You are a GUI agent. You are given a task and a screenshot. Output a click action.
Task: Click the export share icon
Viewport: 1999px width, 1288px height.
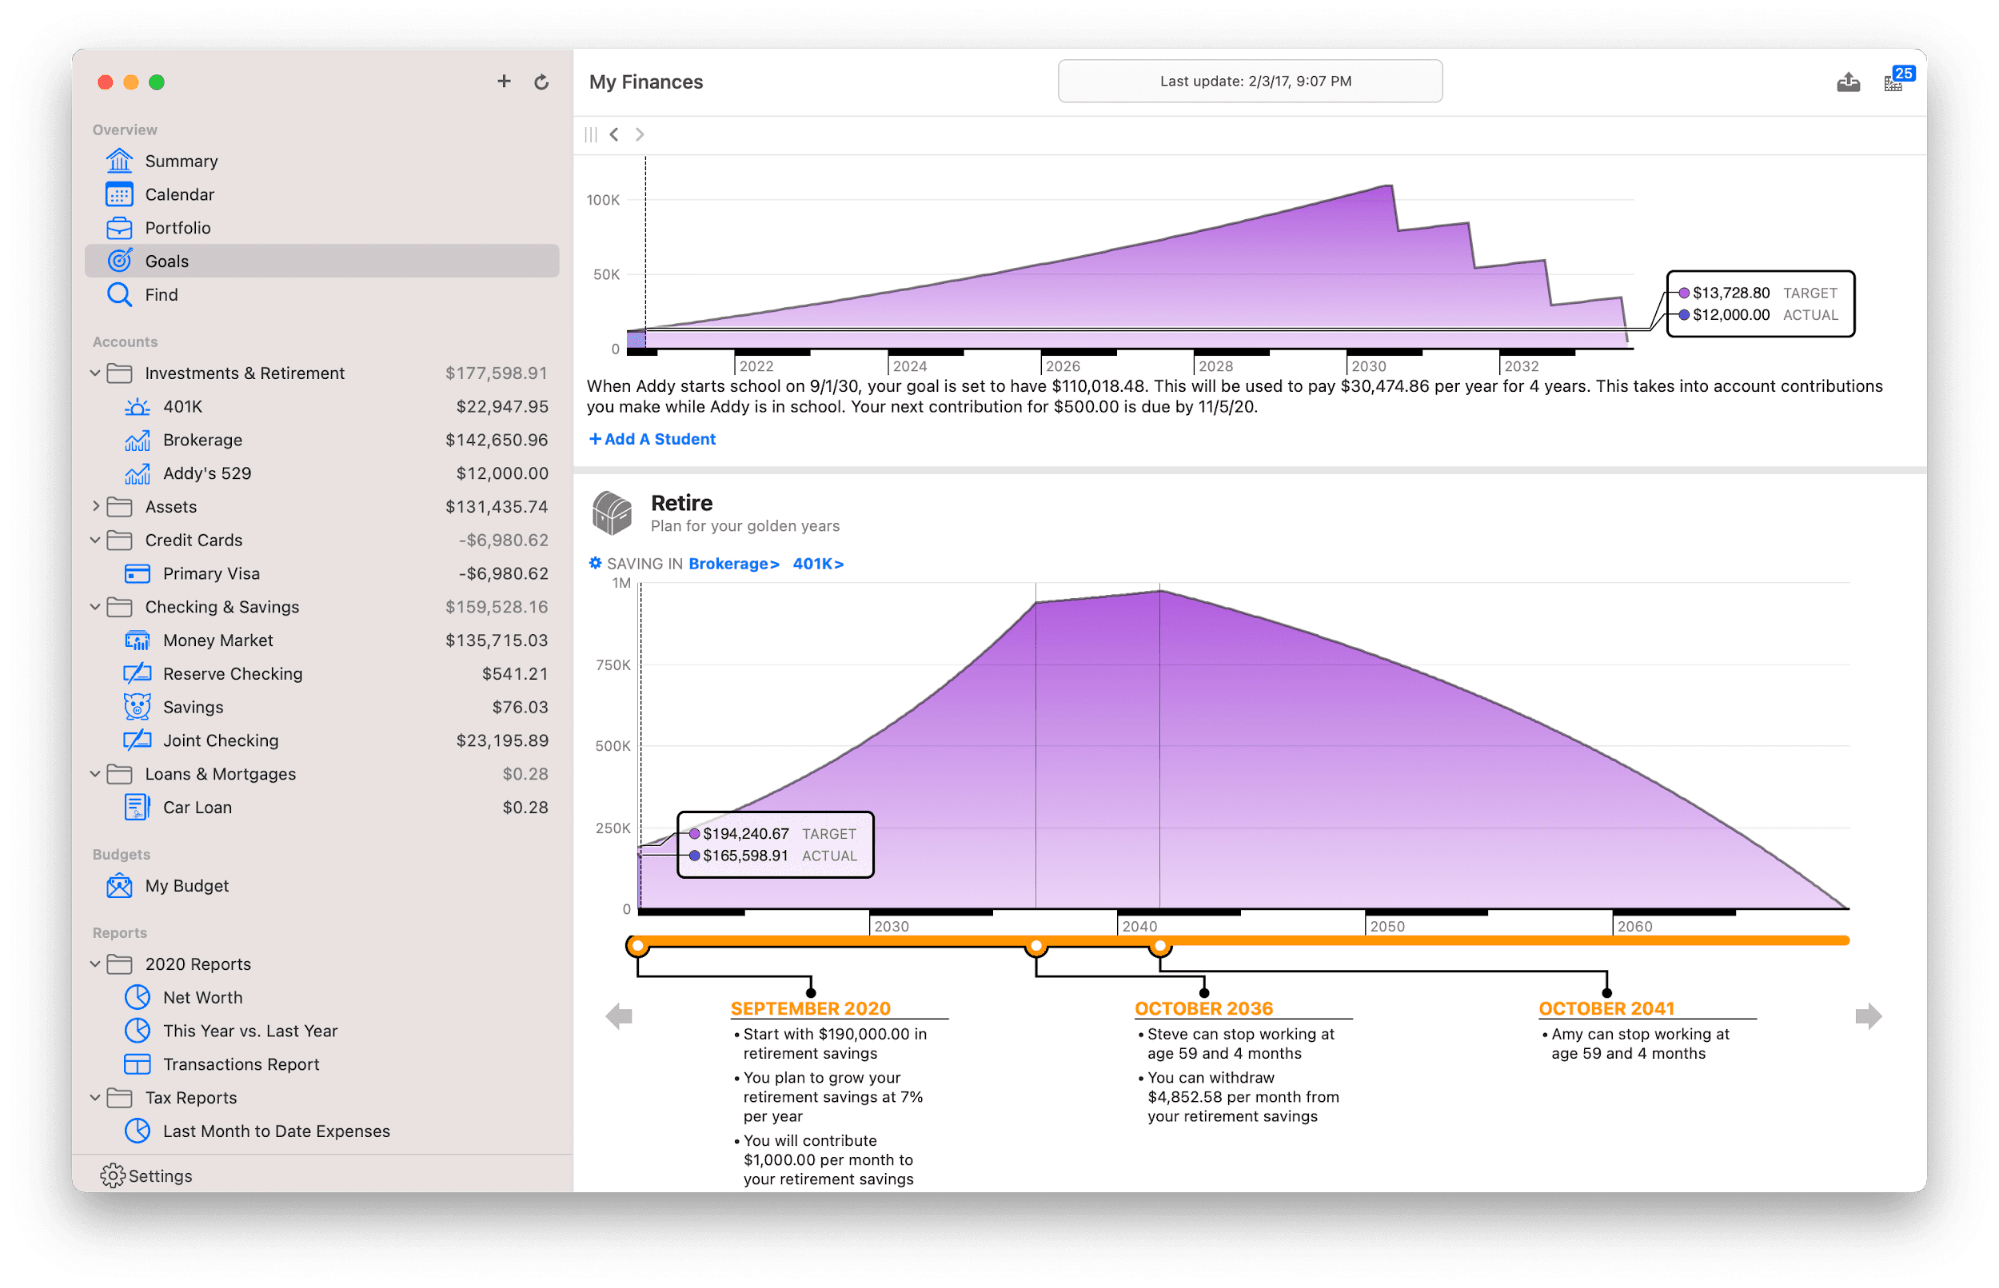[x=1848, y=82]
